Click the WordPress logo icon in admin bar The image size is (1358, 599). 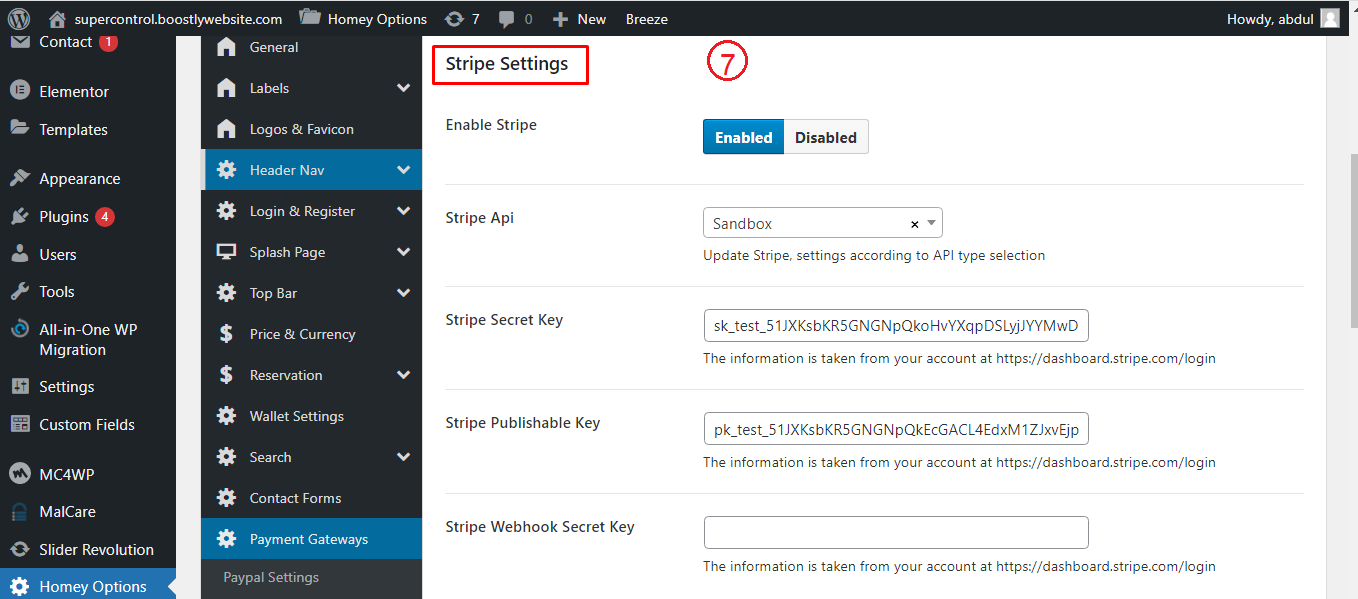tap(20, 18)
